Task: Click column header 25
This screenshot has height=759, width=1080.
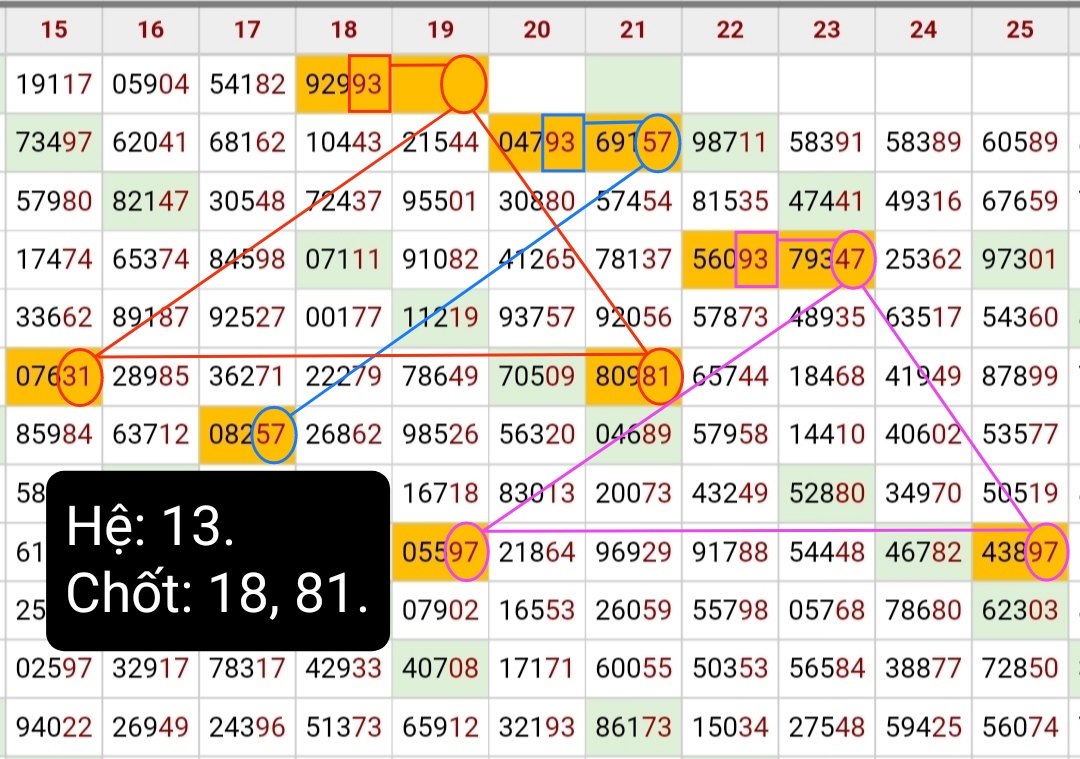Action: [1020, 30]
